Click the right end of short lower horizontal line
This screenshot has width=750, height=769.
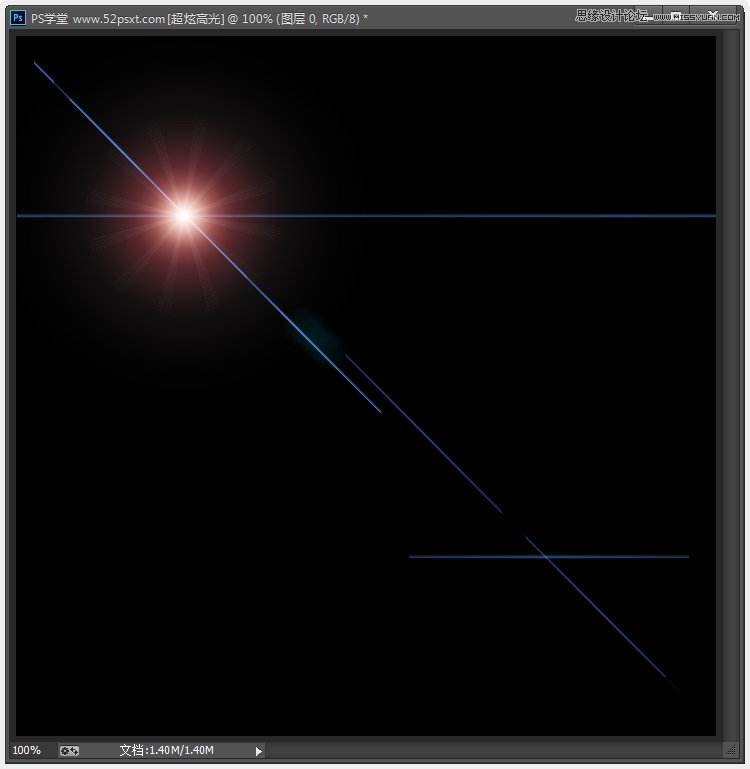pos(686,556)
